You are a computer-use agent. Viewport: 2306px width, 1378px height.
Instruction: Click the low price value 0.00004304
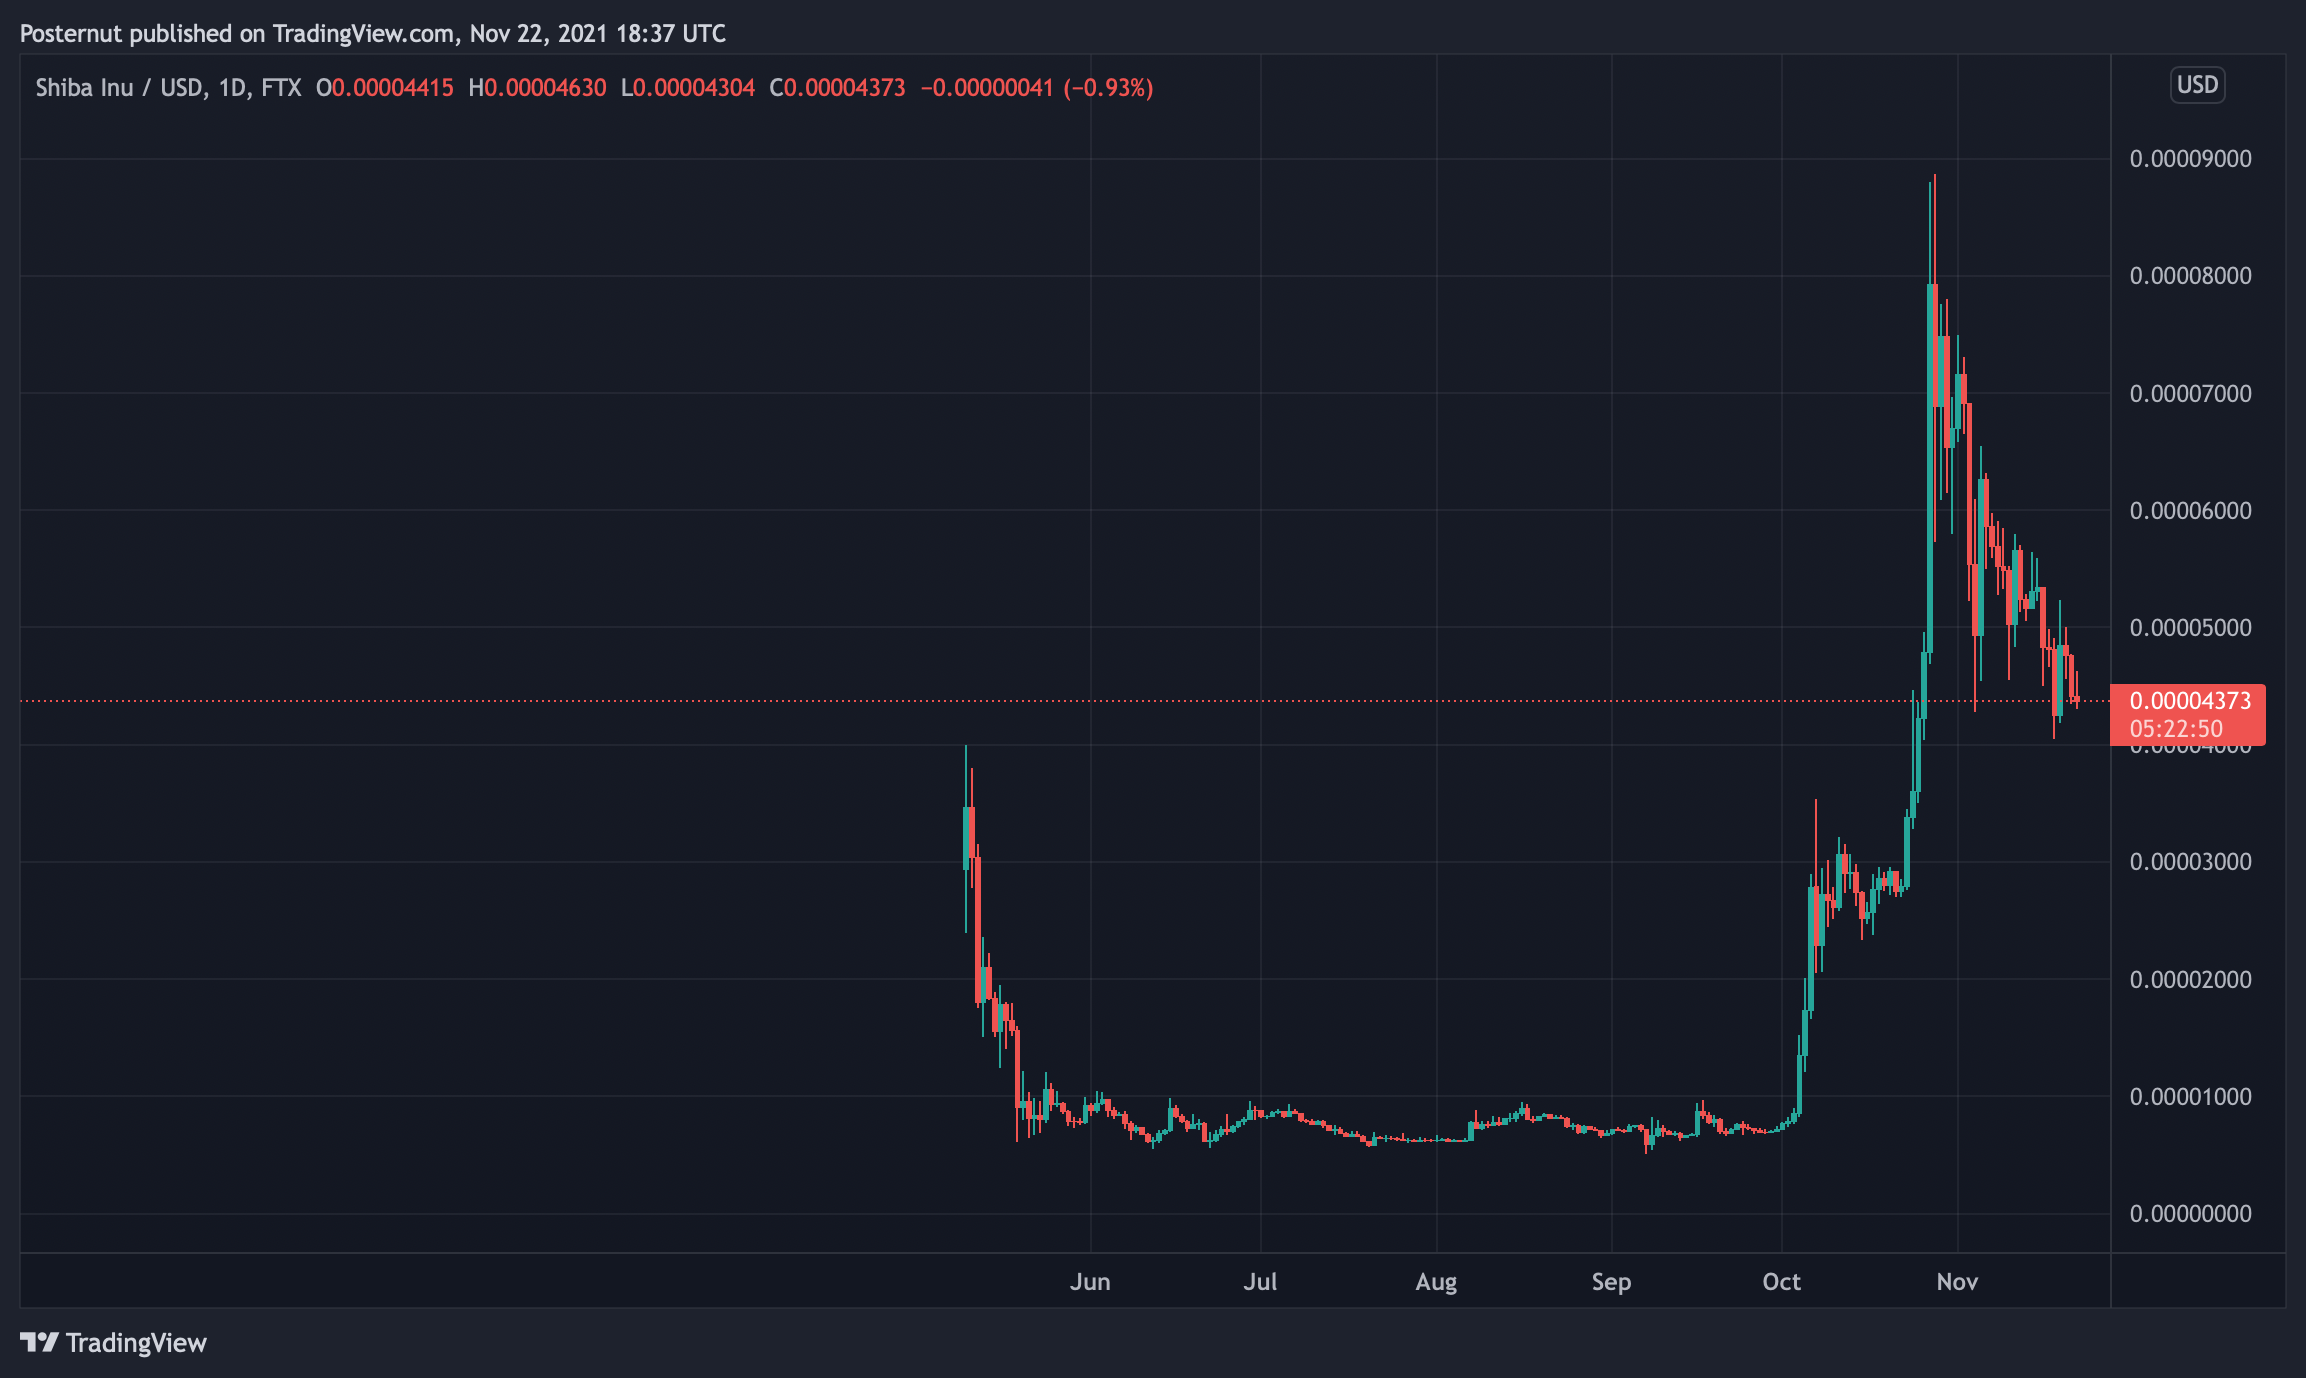(690, 87)
